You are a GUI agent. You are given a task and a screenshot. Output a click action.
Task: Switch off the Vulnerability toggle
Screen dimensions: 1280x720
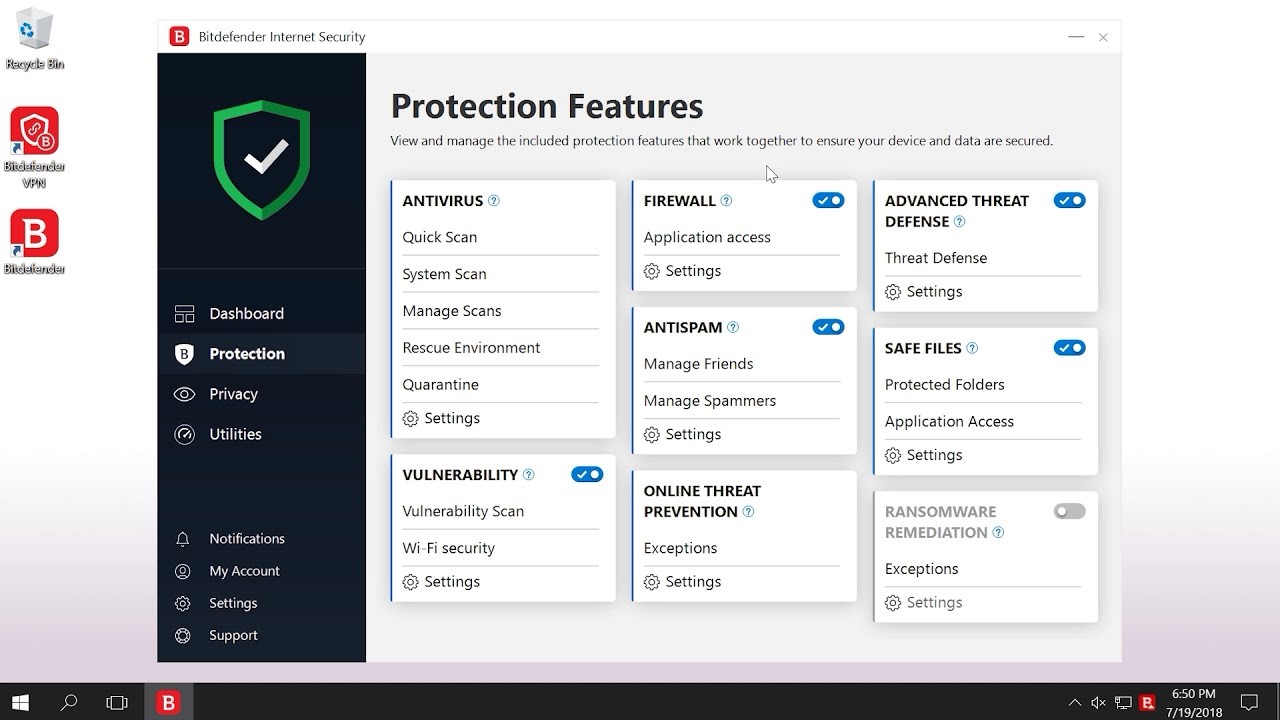(587, 474)
